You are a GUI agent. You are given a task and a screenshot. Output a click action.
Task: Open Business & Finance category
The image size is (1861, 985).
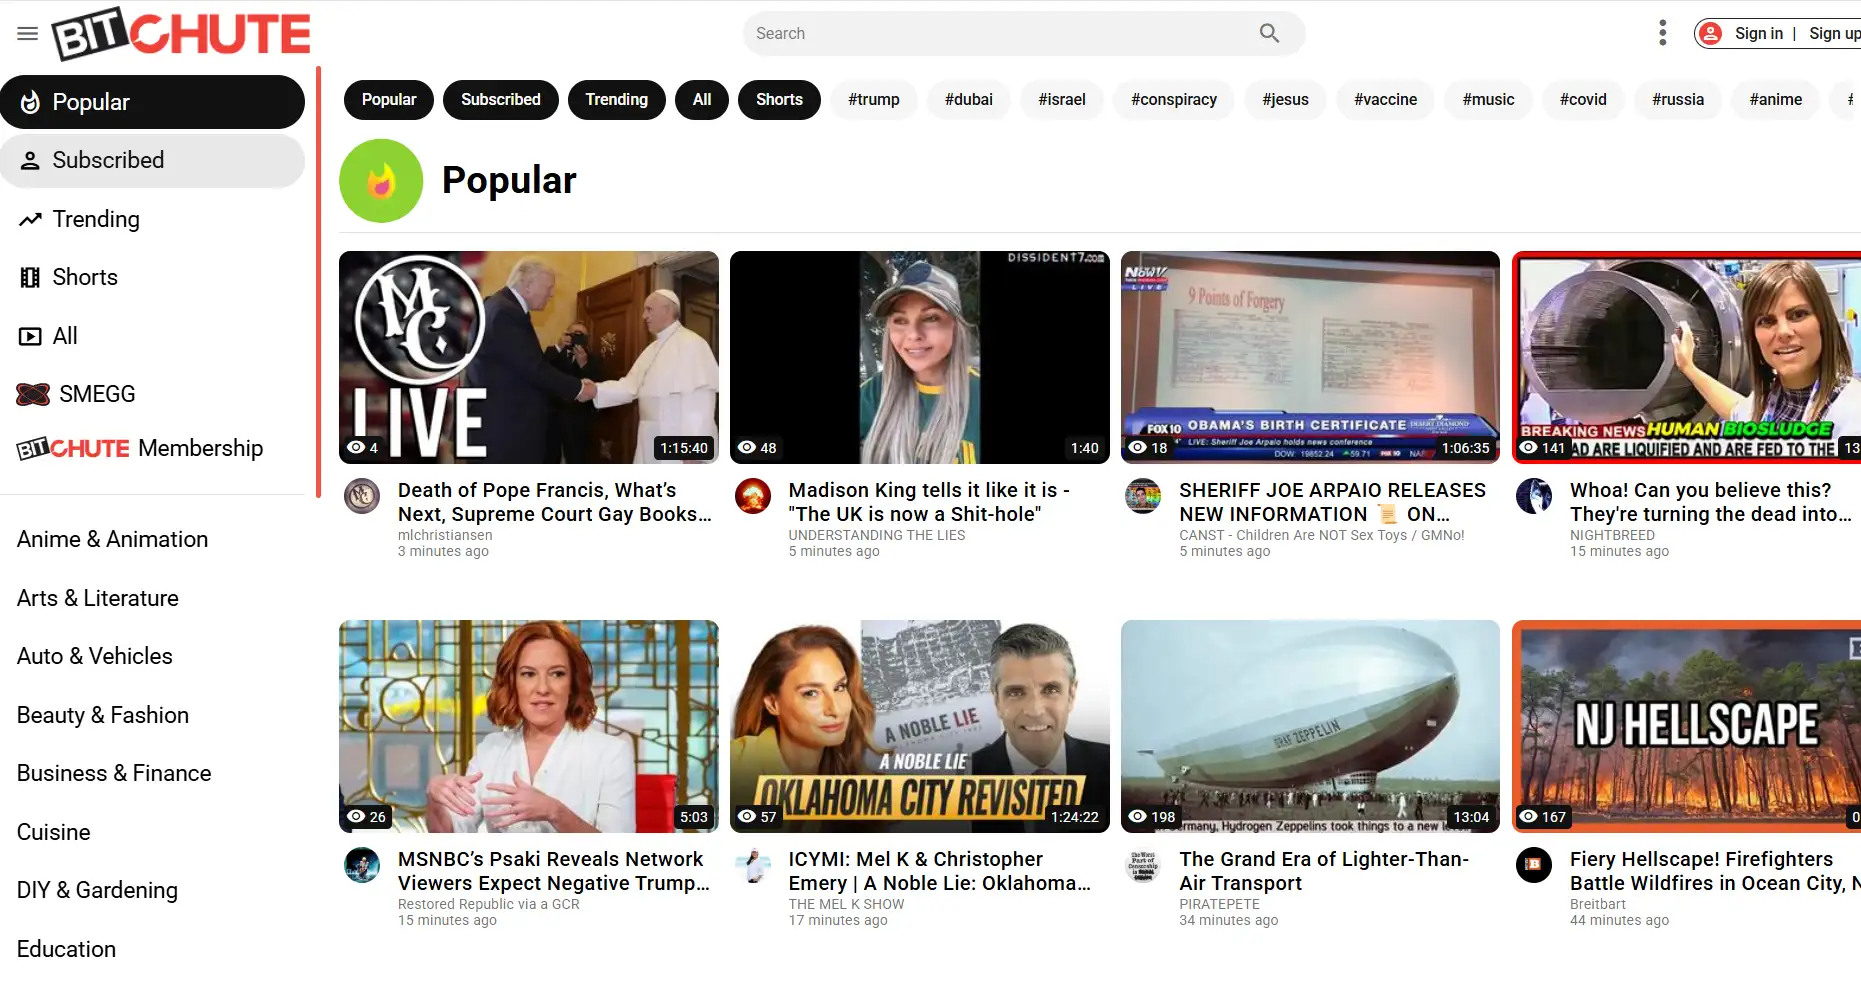coord(114,773)
